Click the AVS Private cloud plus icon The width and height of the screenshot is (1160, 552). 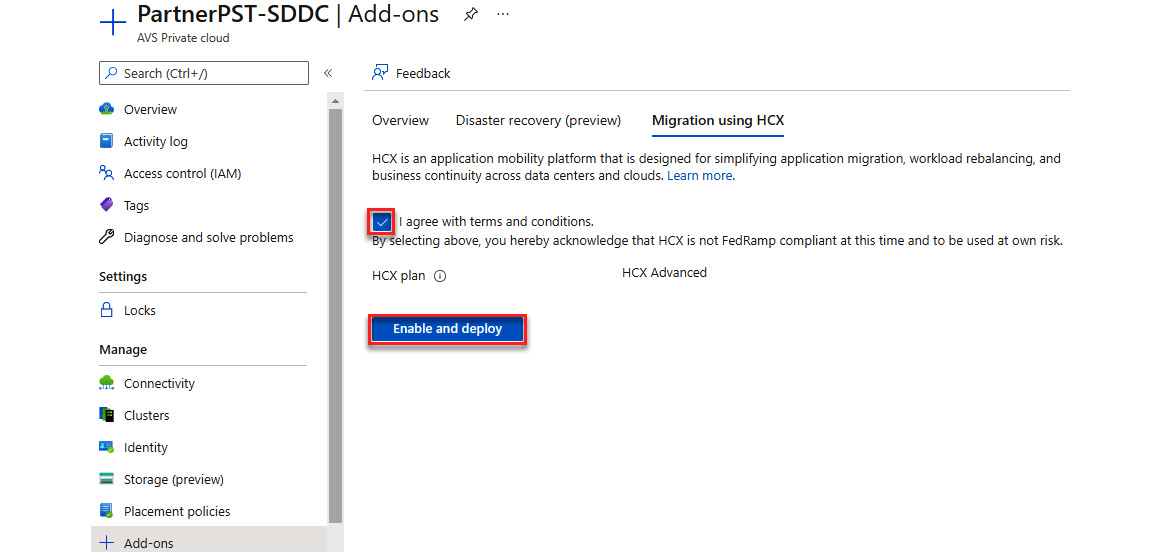click(x=113, y=22)
